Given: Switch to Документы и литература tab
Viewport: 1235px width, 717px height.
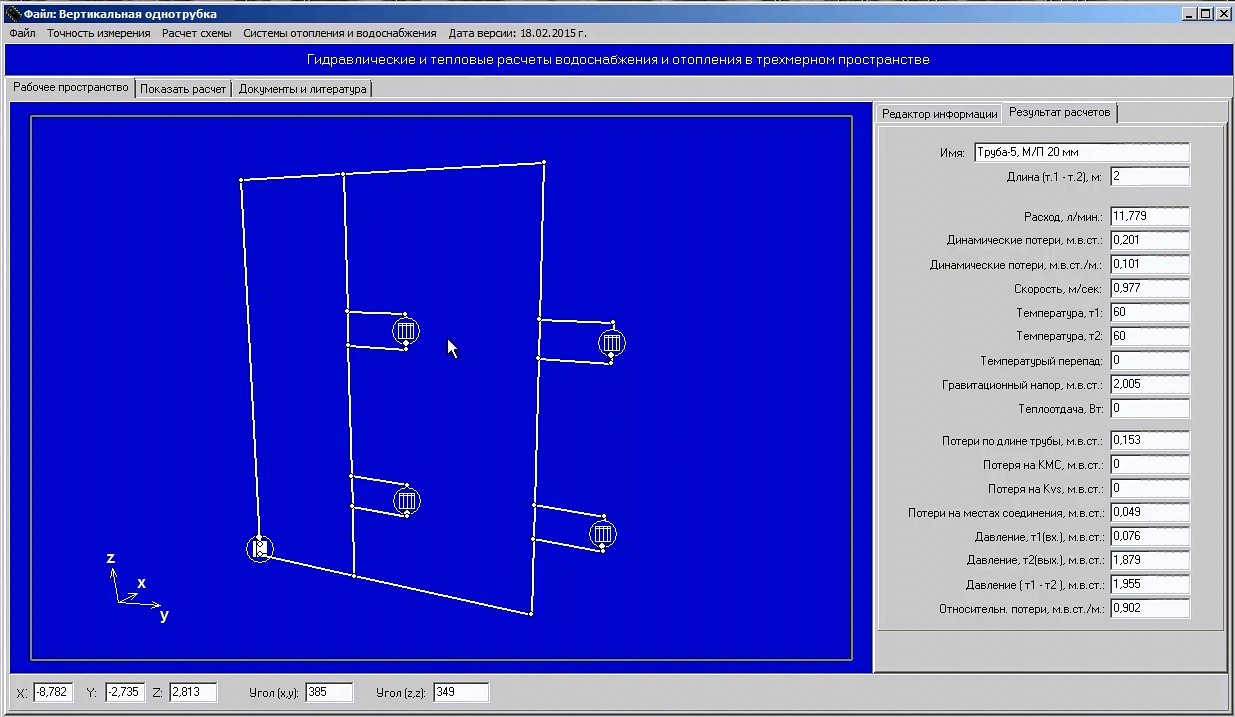Looking at the screenshot, I should click(x=302, y=88).
